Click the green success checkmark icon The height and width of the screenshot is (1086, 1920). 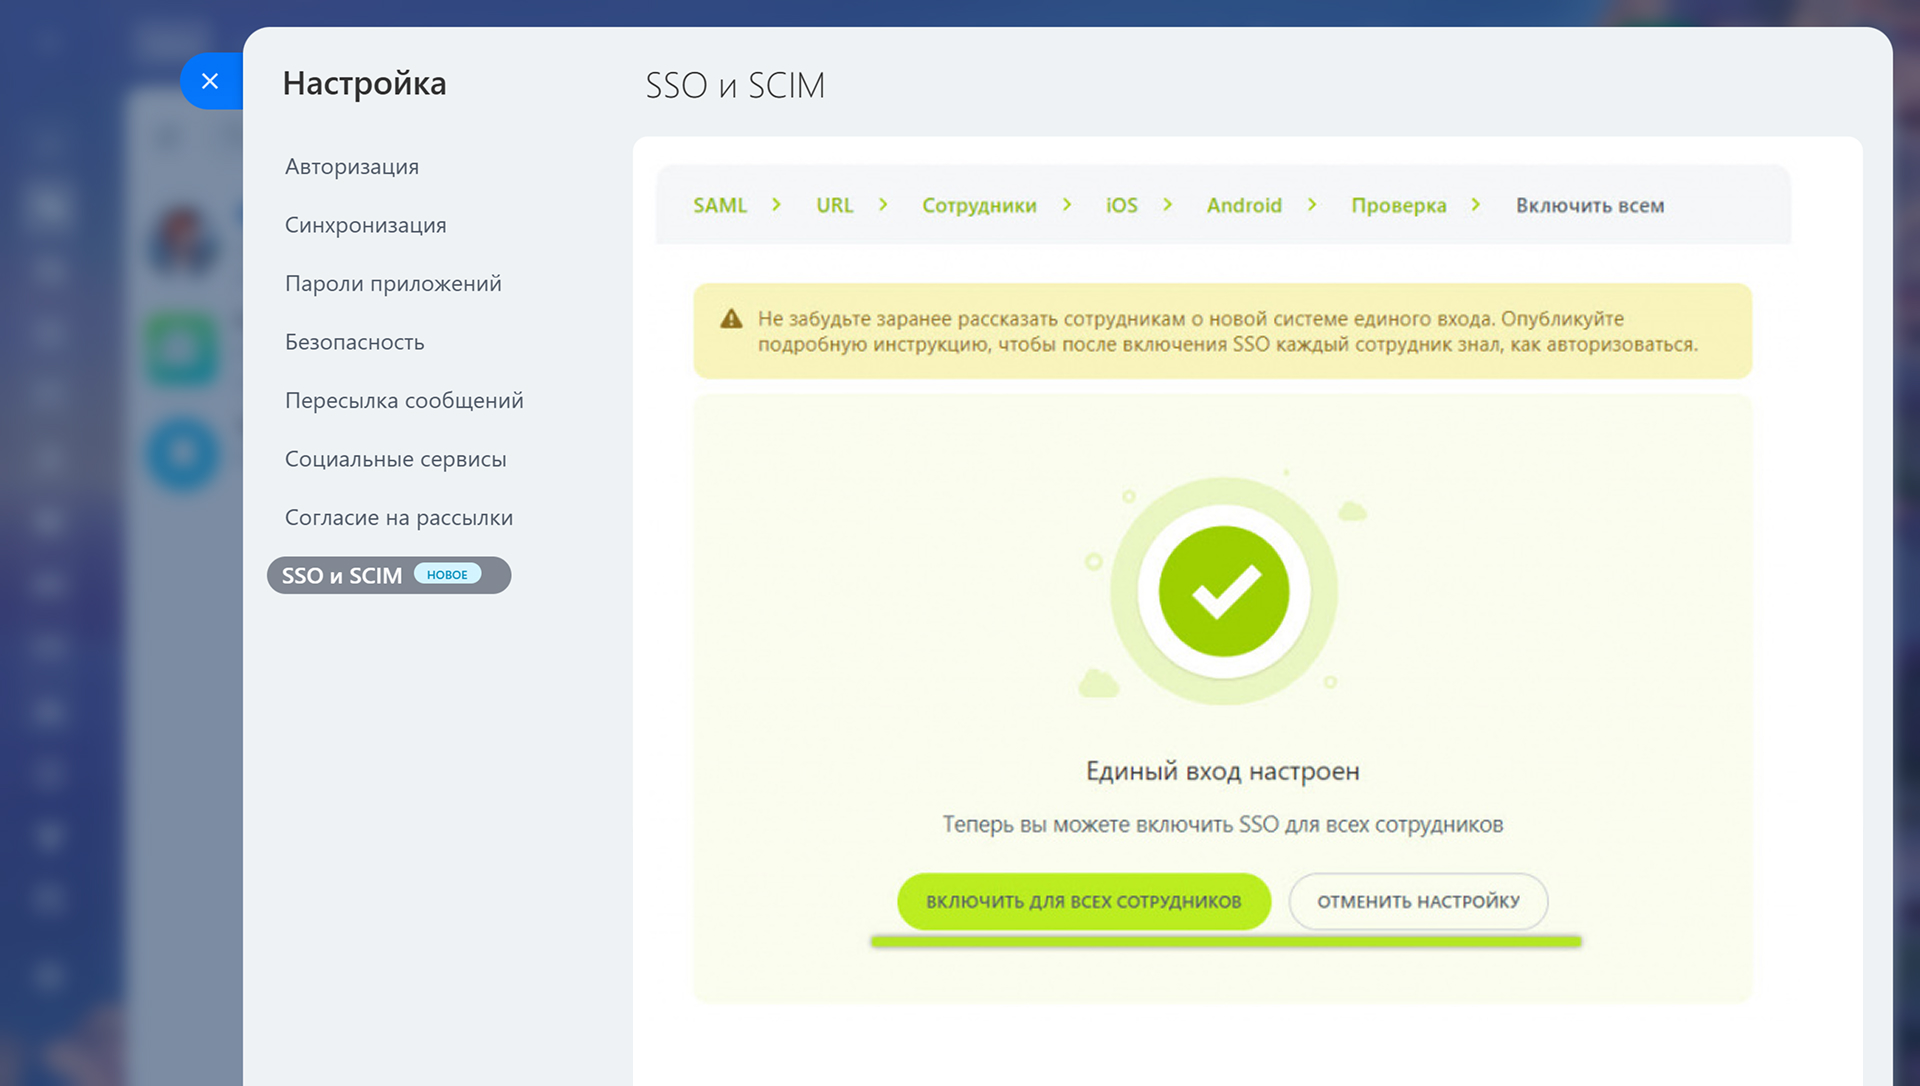point(1224,591)
